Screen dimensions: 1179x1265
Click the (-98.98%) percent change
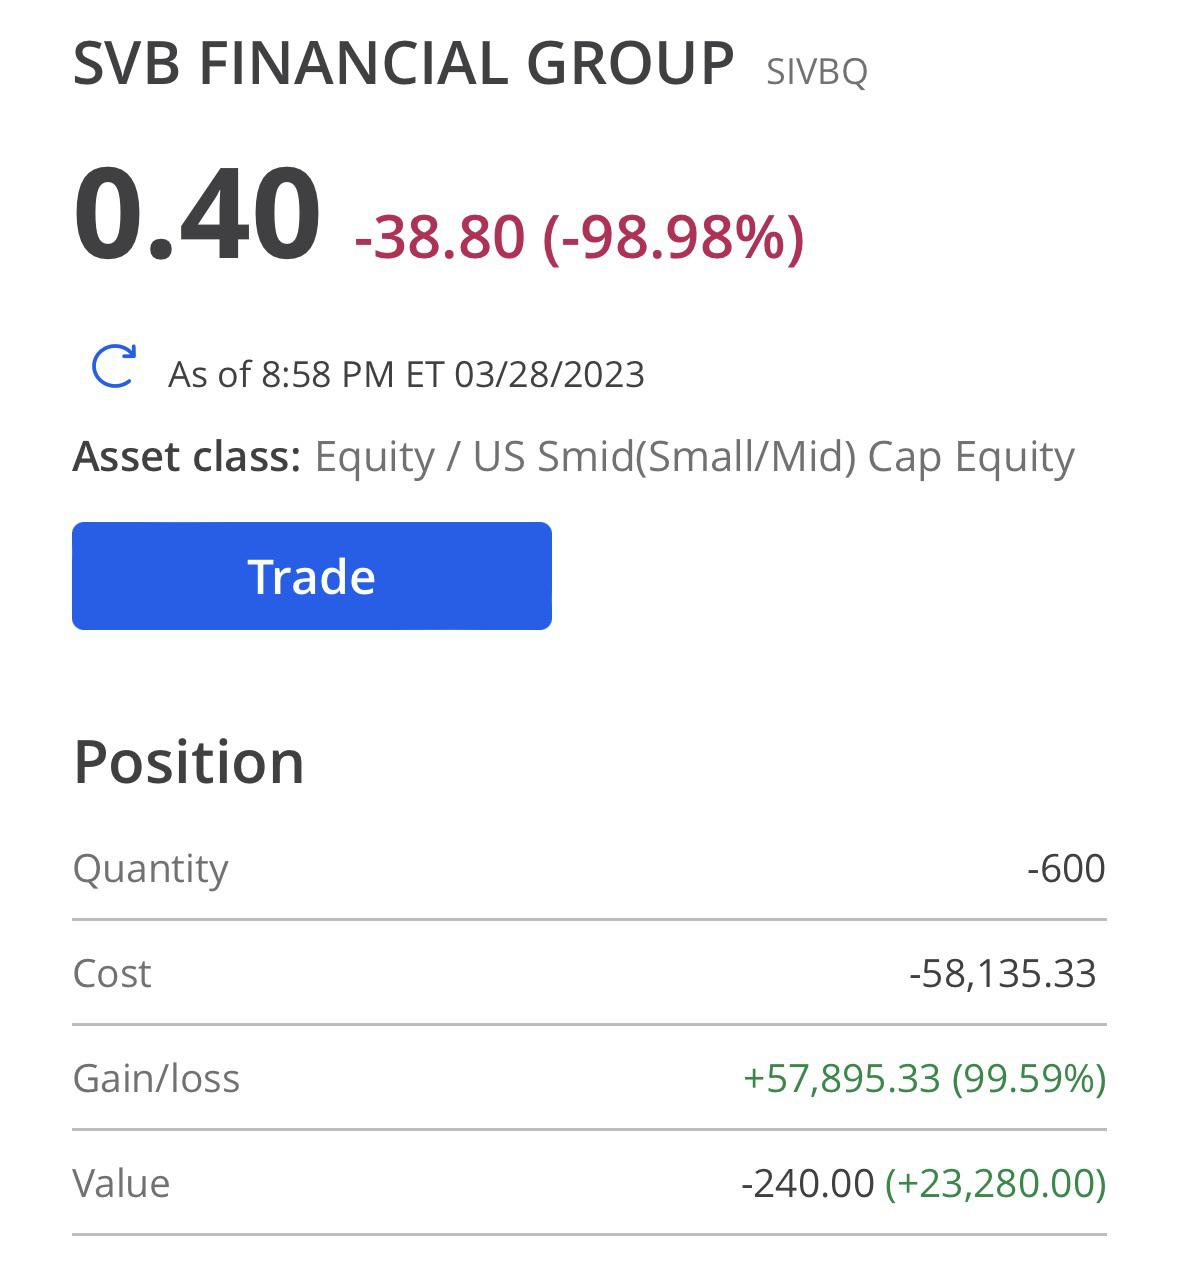(x=673, y=237)
